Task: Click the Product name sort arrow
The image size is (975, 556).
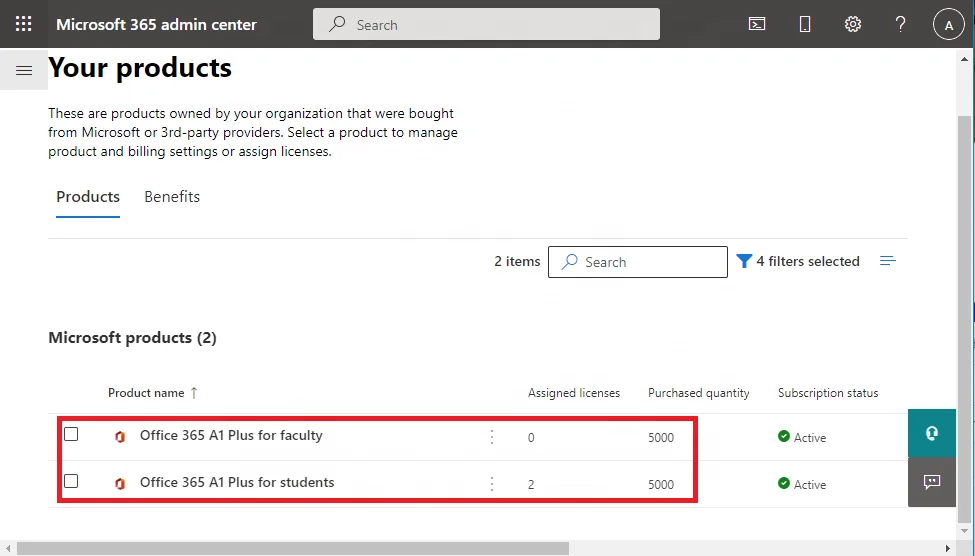Action: click(194, 392)
